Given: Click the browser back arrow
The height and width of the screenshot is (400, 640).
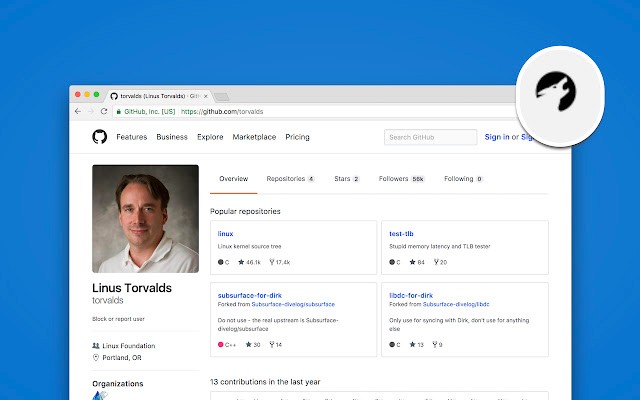Looking at the screenshot, I should 78,111.
